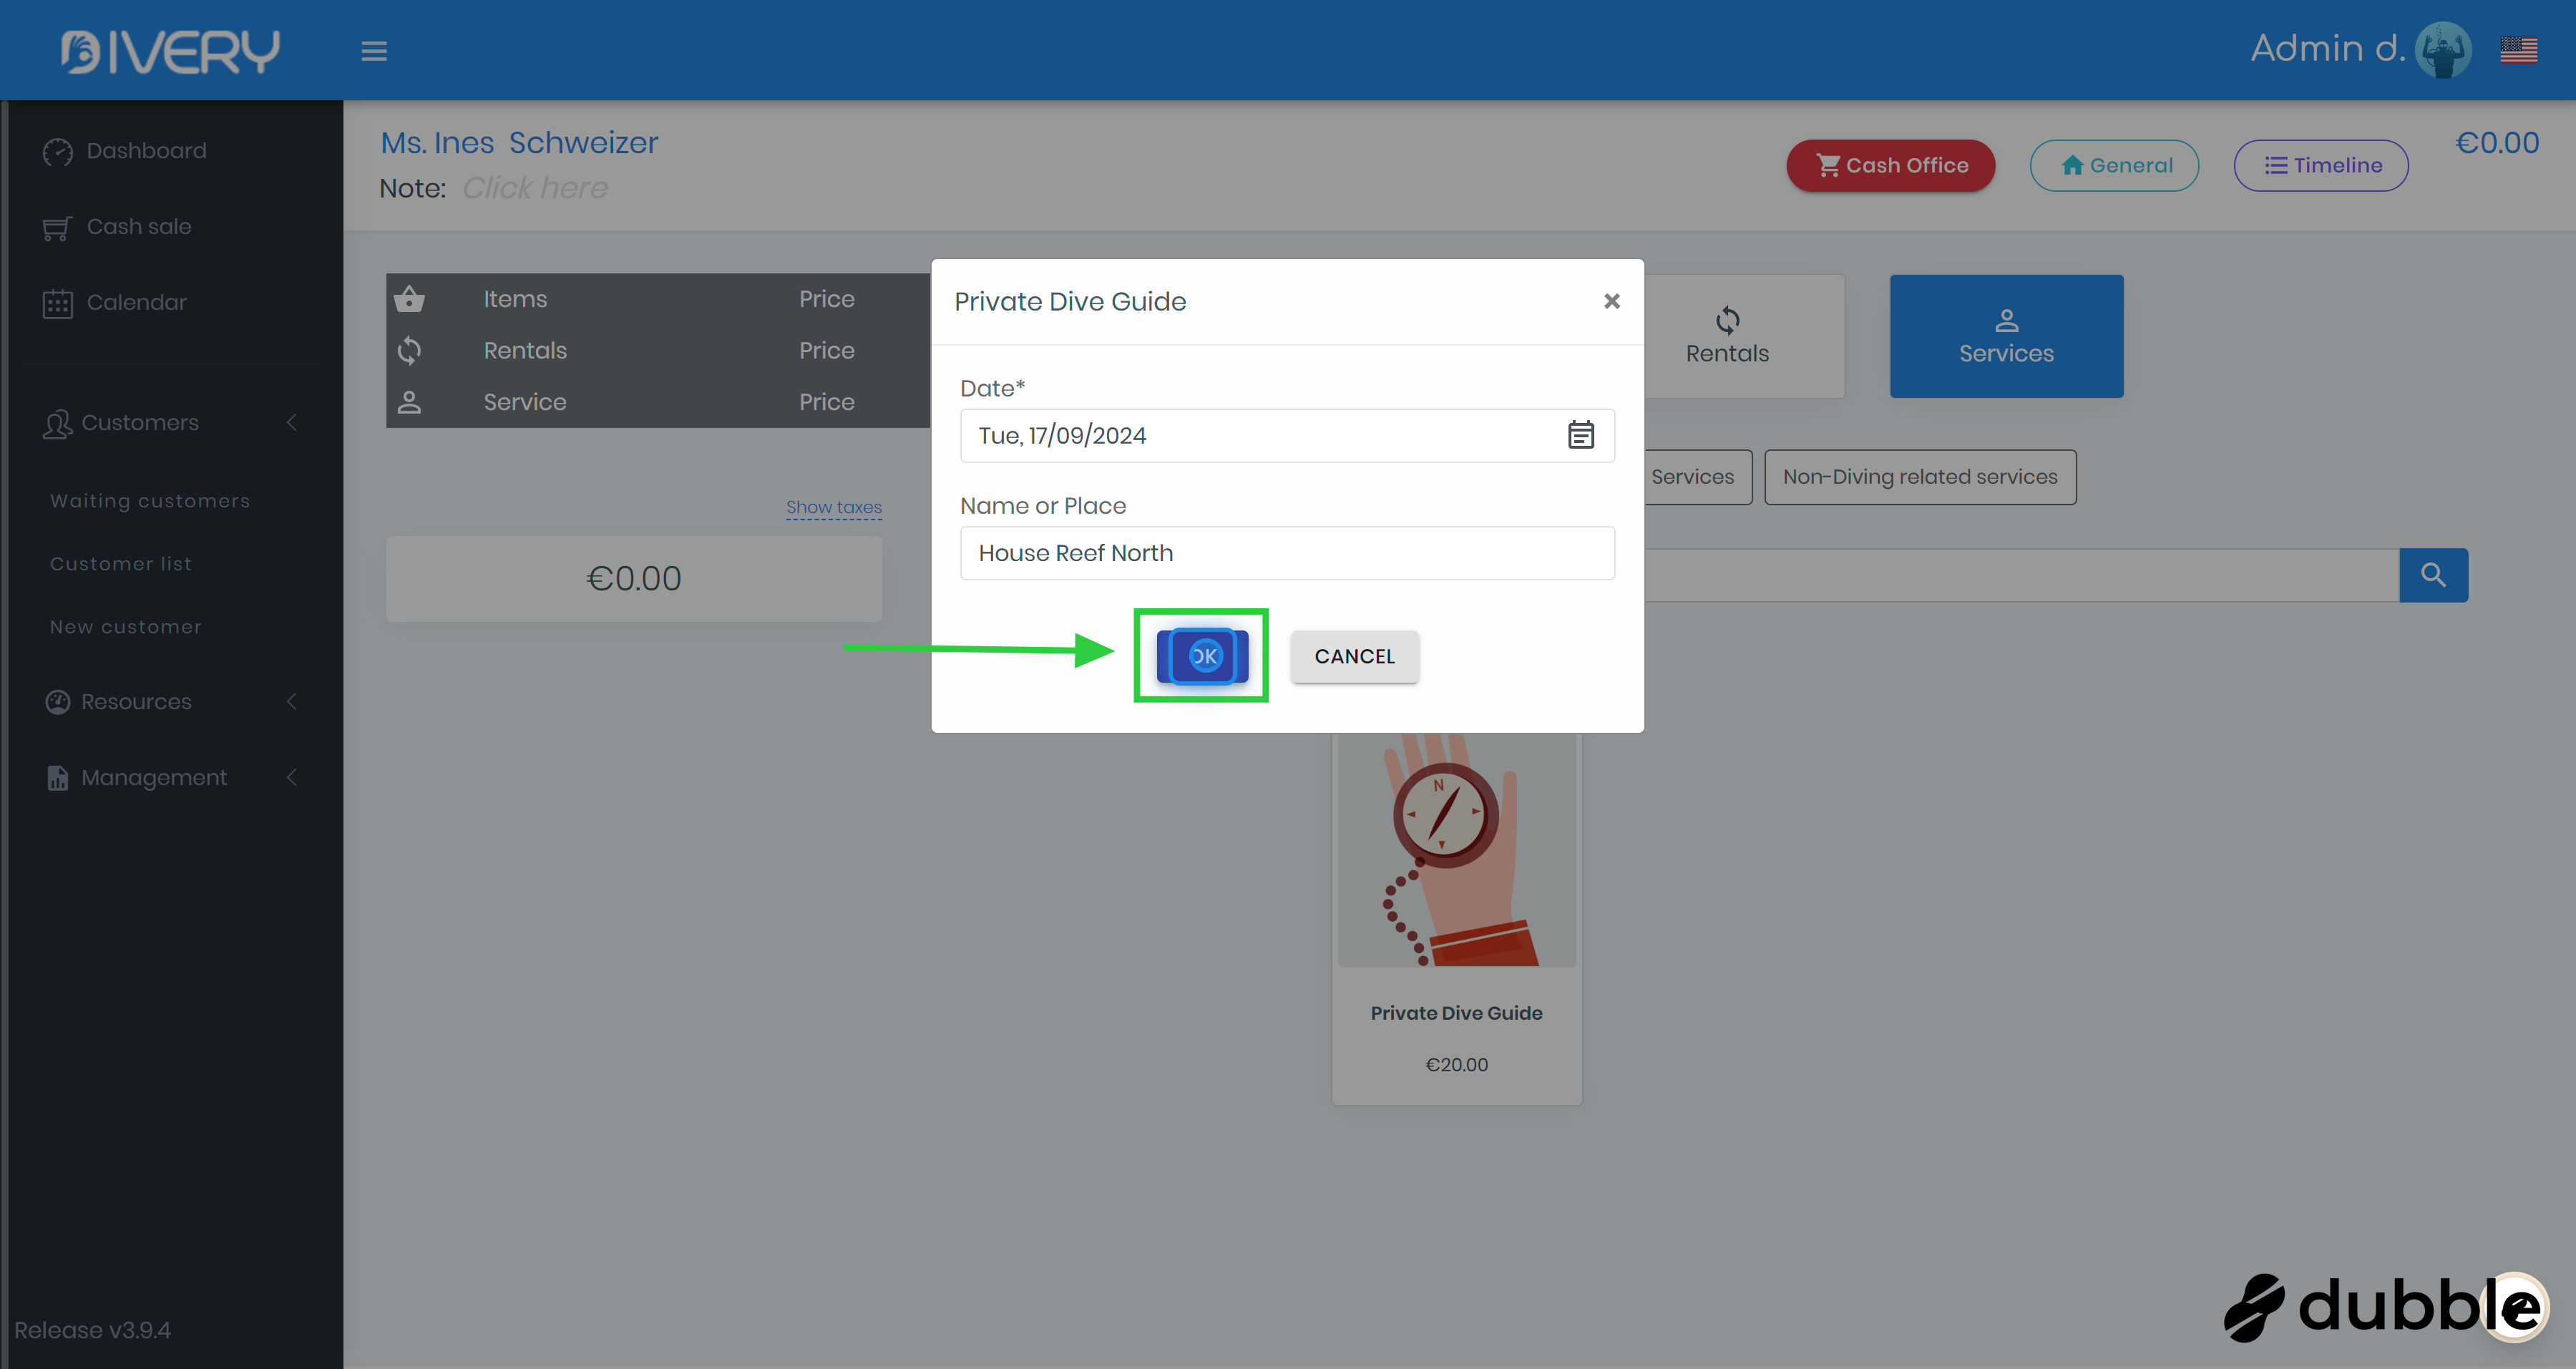
Task: Open Dashboard from the sidebar
Action: click(146, 151)
